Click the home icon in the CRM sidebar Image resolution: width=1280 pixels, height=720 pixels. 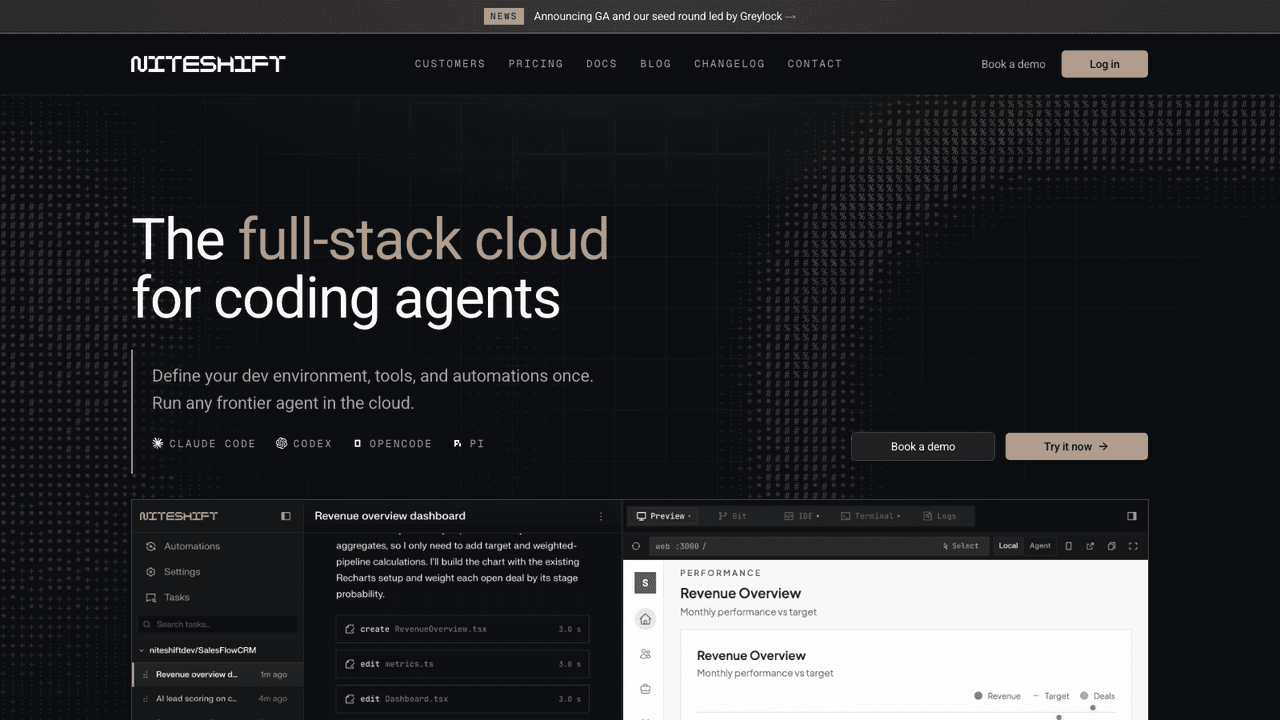[x=645, y=619]
